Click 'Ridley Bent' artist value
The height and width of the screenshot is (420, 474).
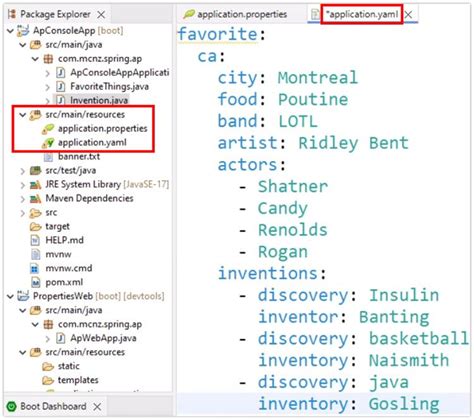(x=353, y=143)
